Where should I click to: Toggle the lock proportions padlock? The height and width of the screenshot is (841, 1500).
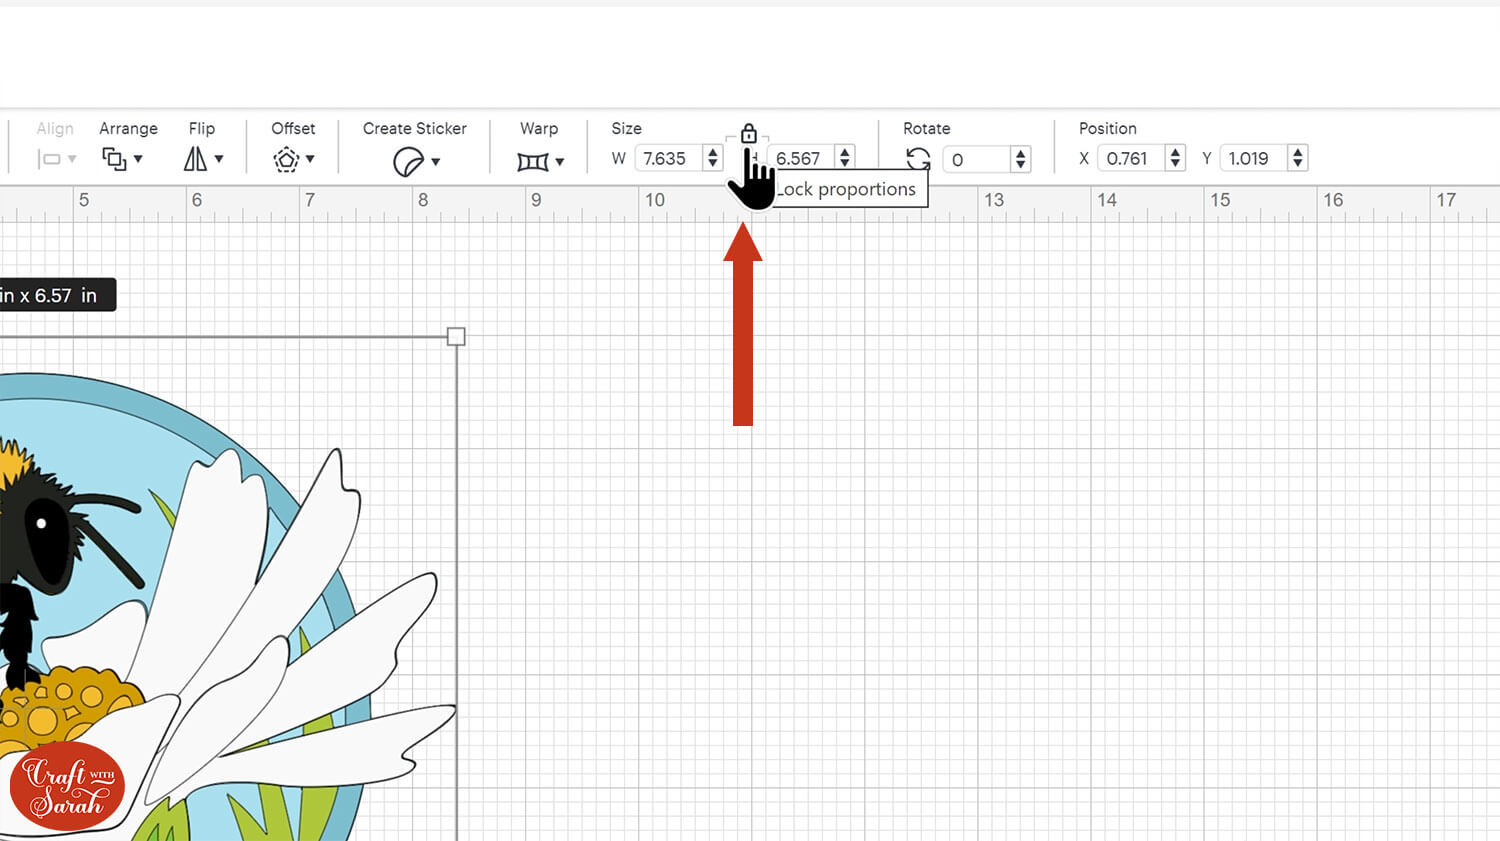coord(748,133)
